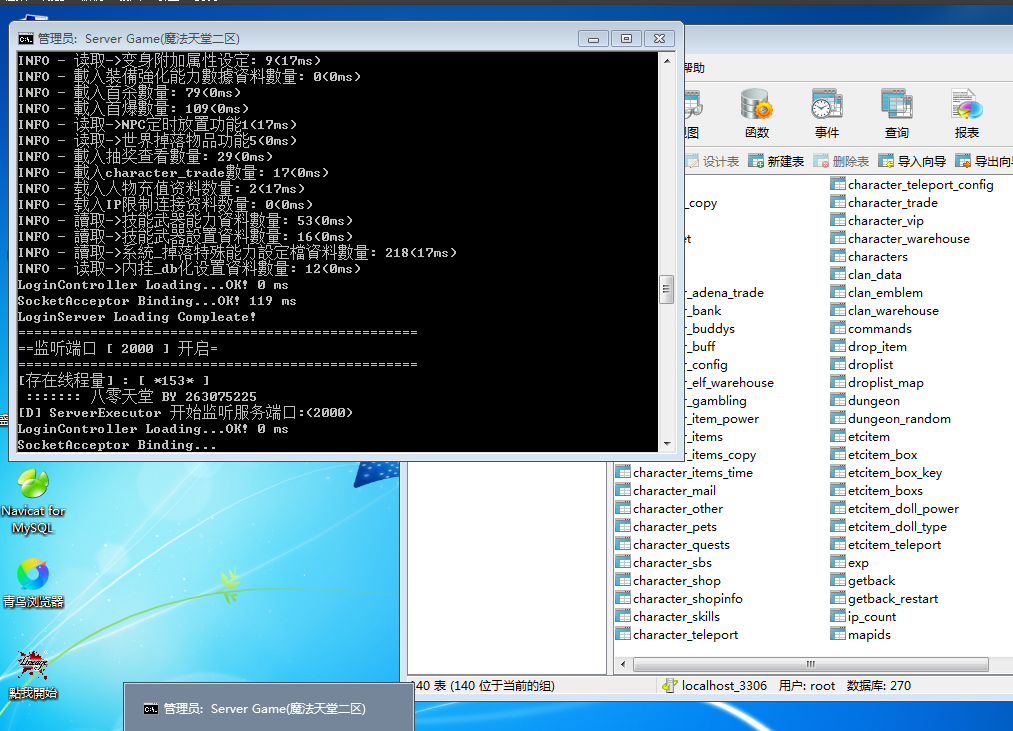This screenshot has width=1013, height=731.
Task: Select the character_teleport_config table
Action: 912,185
